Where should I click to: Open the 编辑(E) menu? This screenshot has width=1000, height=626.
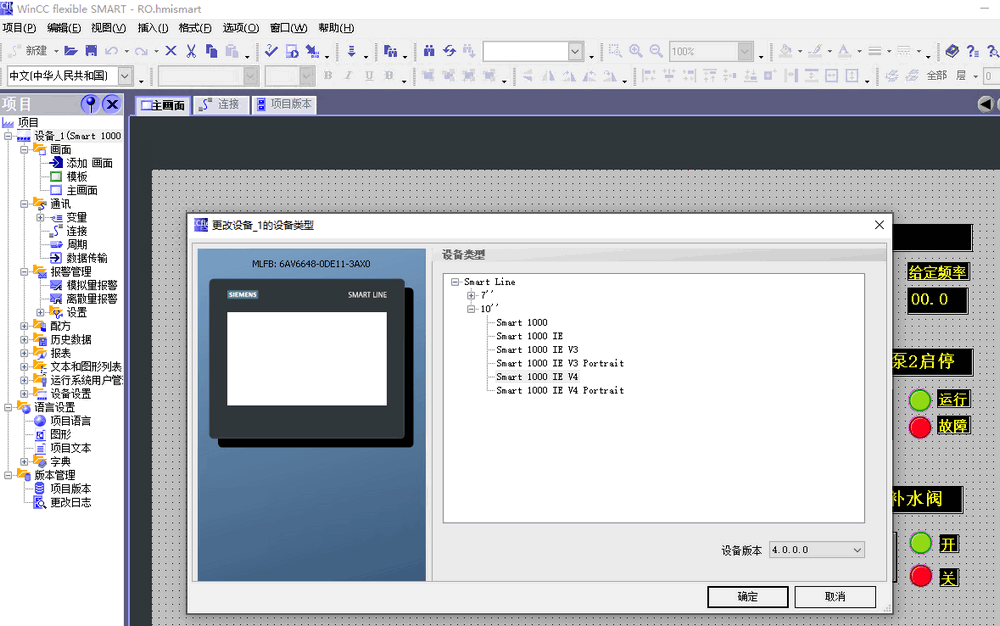click(64, 28)
